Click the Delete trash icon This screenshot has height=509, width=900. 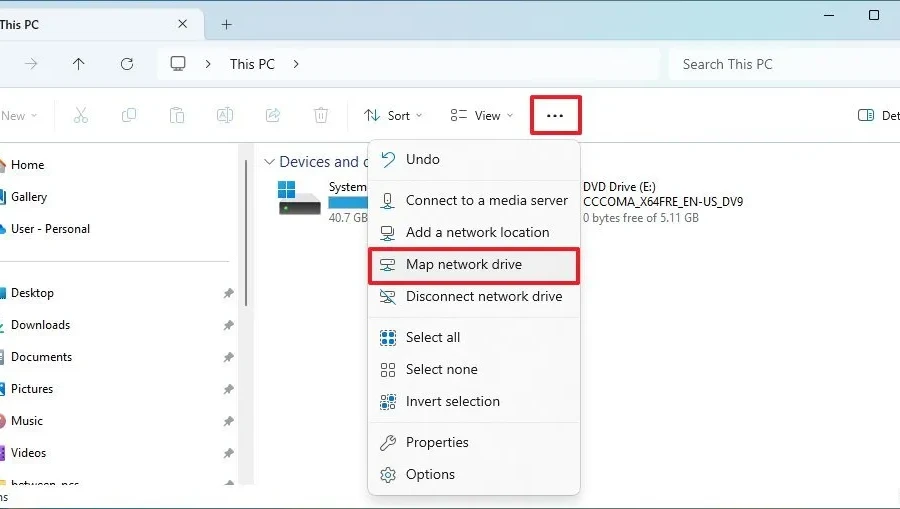(321, 115)
